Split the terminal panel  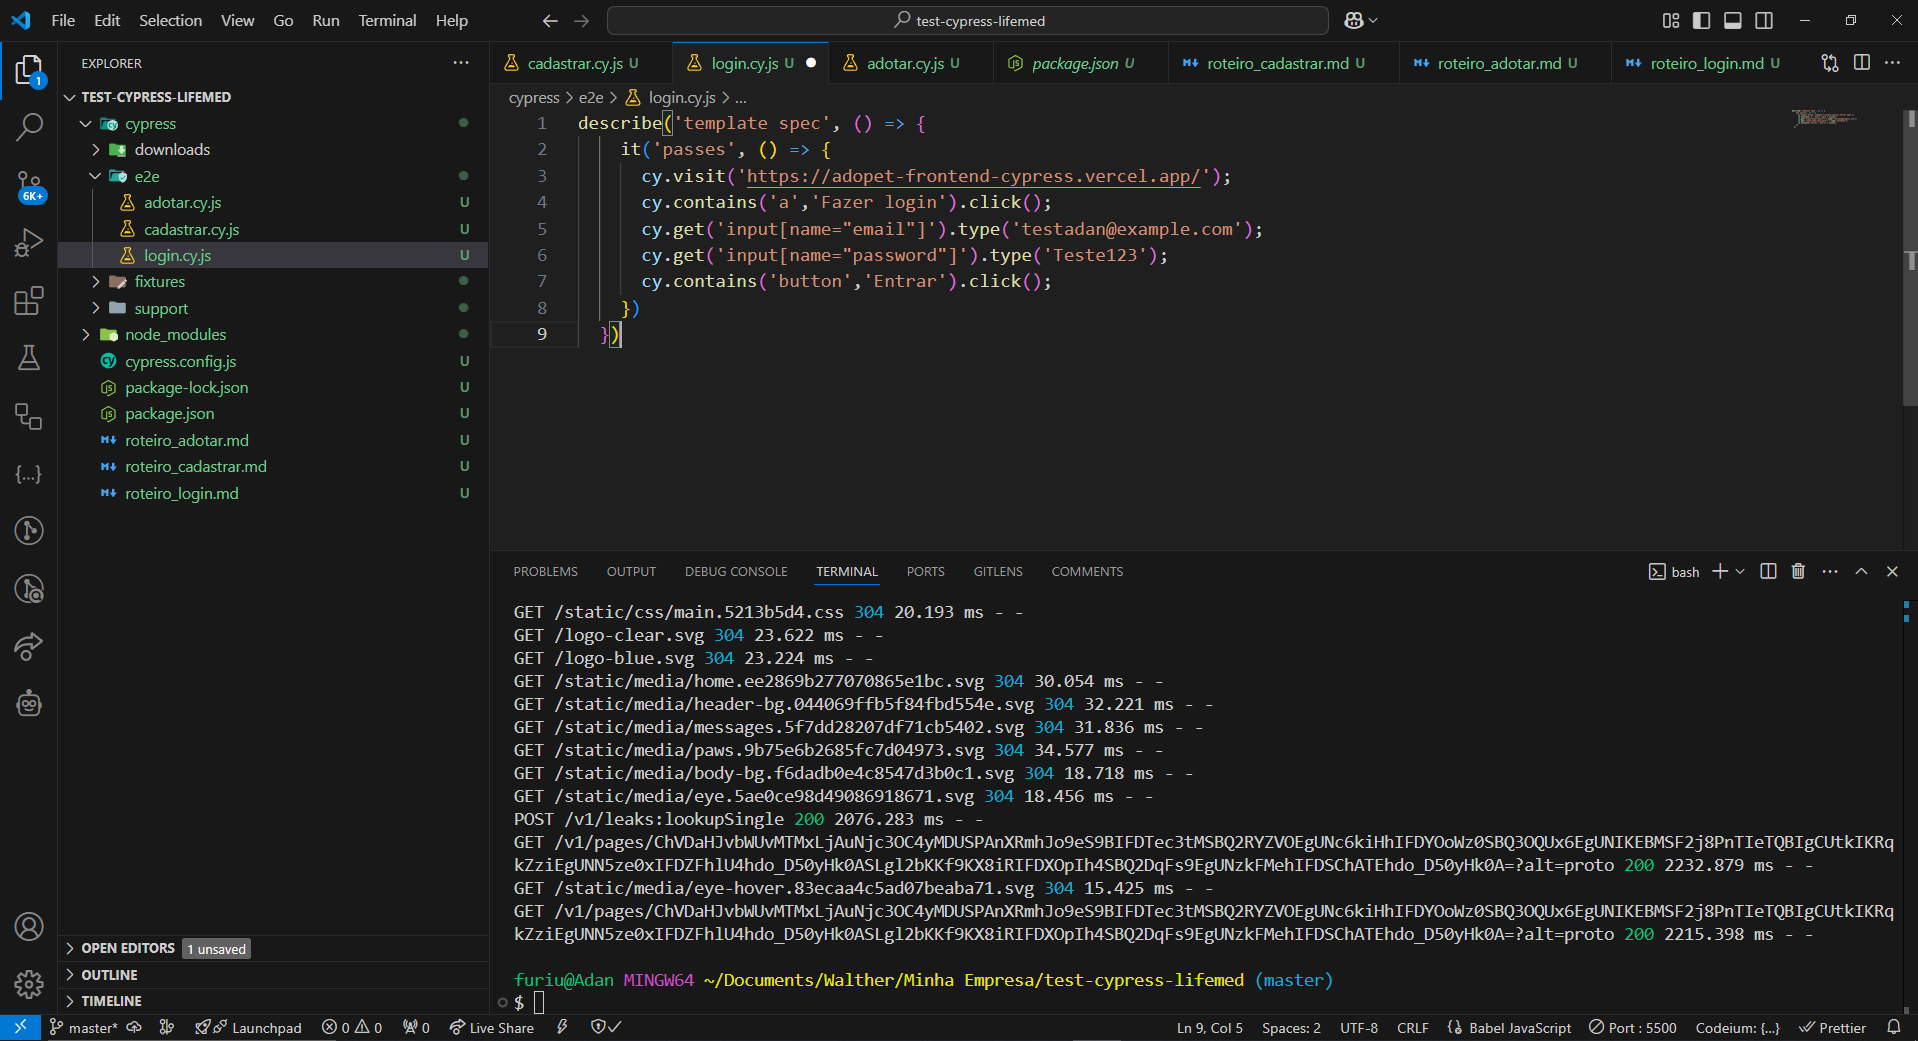tap(1768, 571)
